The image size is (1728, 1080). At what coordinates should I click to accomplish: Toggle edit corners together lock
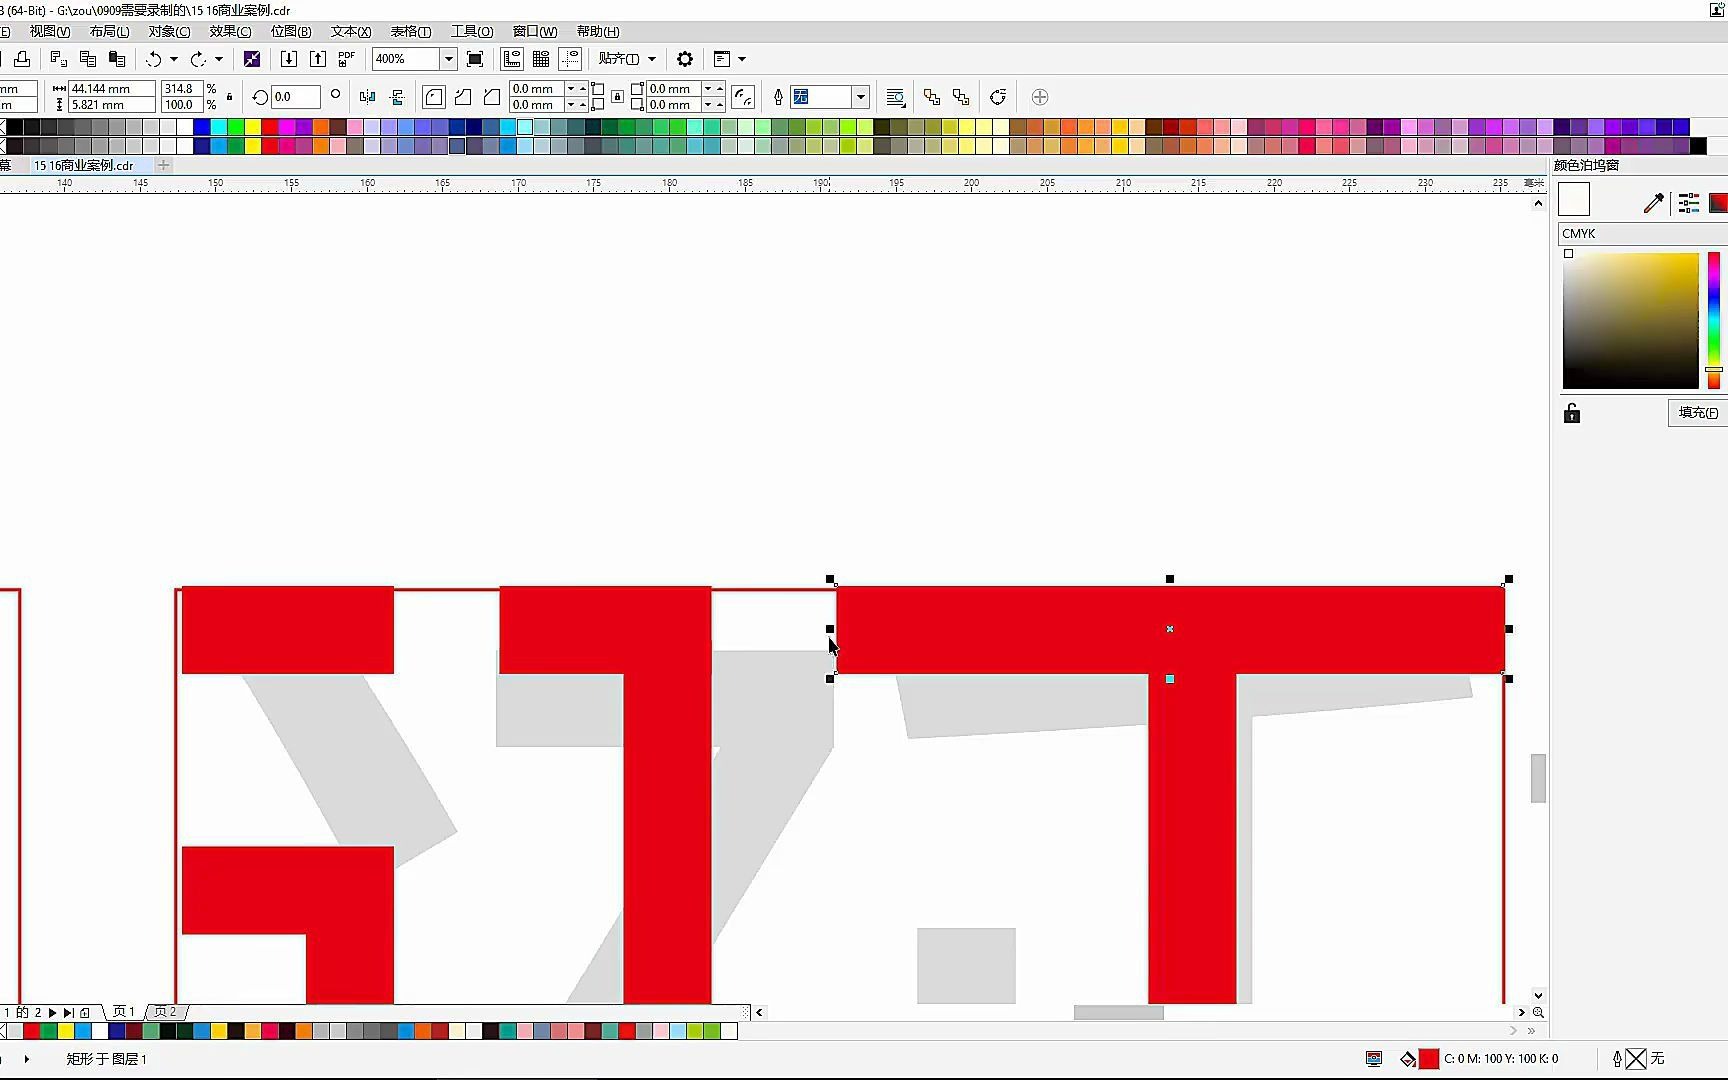coord(618,97)
